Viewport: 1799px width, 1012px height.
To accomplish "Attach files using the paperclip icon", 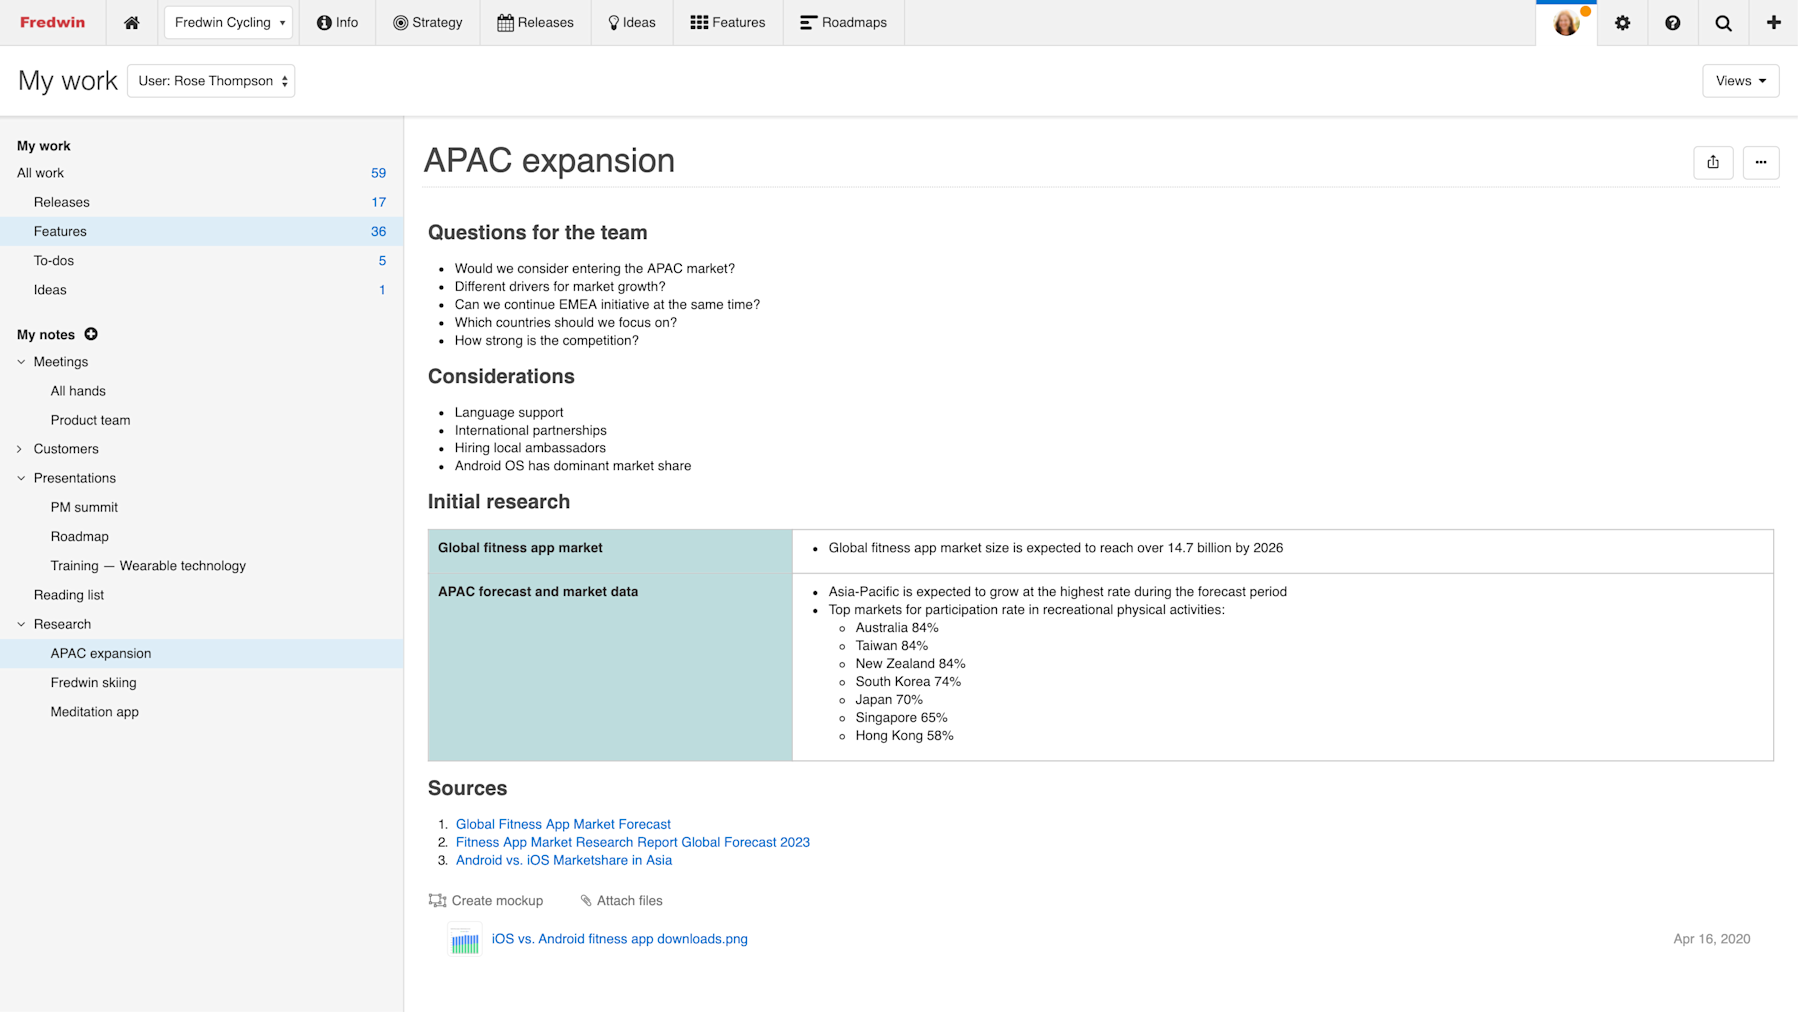I will pos(620,900).
